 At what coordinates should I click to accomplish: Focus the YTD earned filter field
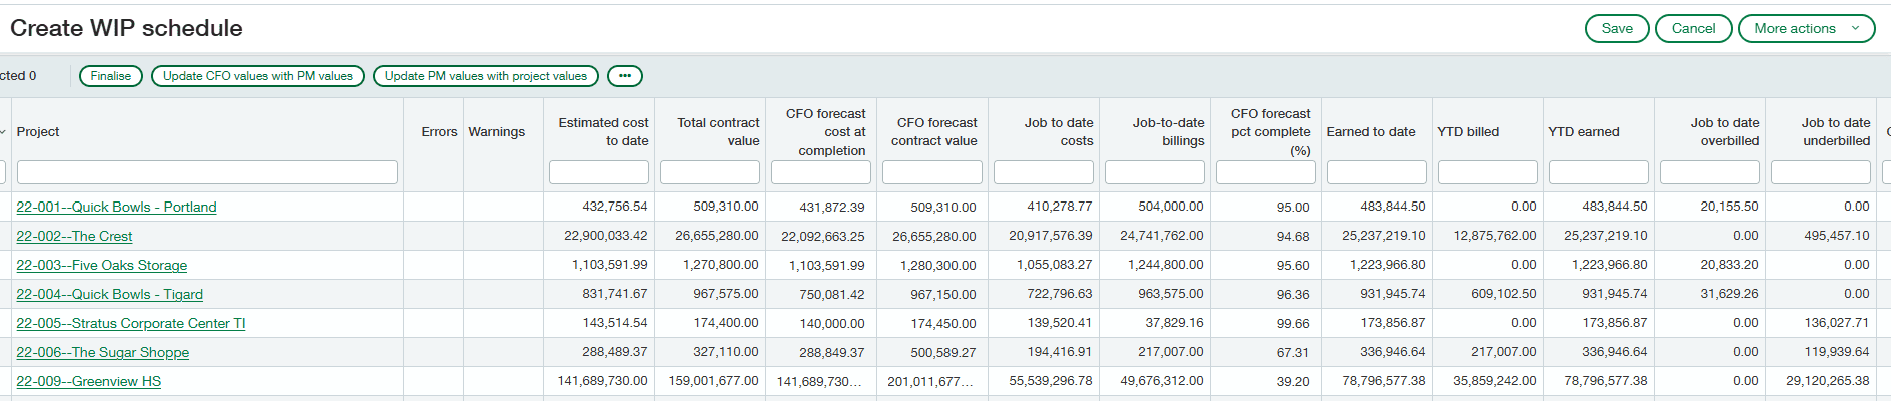pyautogui.click(x=1599, y=172)
